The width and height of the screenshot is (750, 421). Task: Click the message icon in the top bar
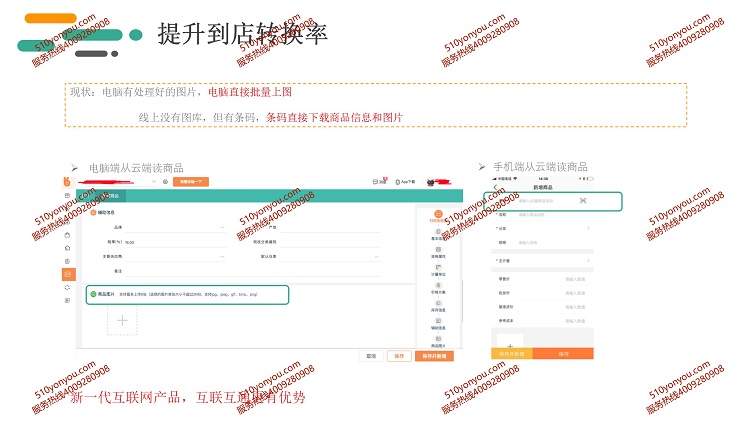[376, 182]
